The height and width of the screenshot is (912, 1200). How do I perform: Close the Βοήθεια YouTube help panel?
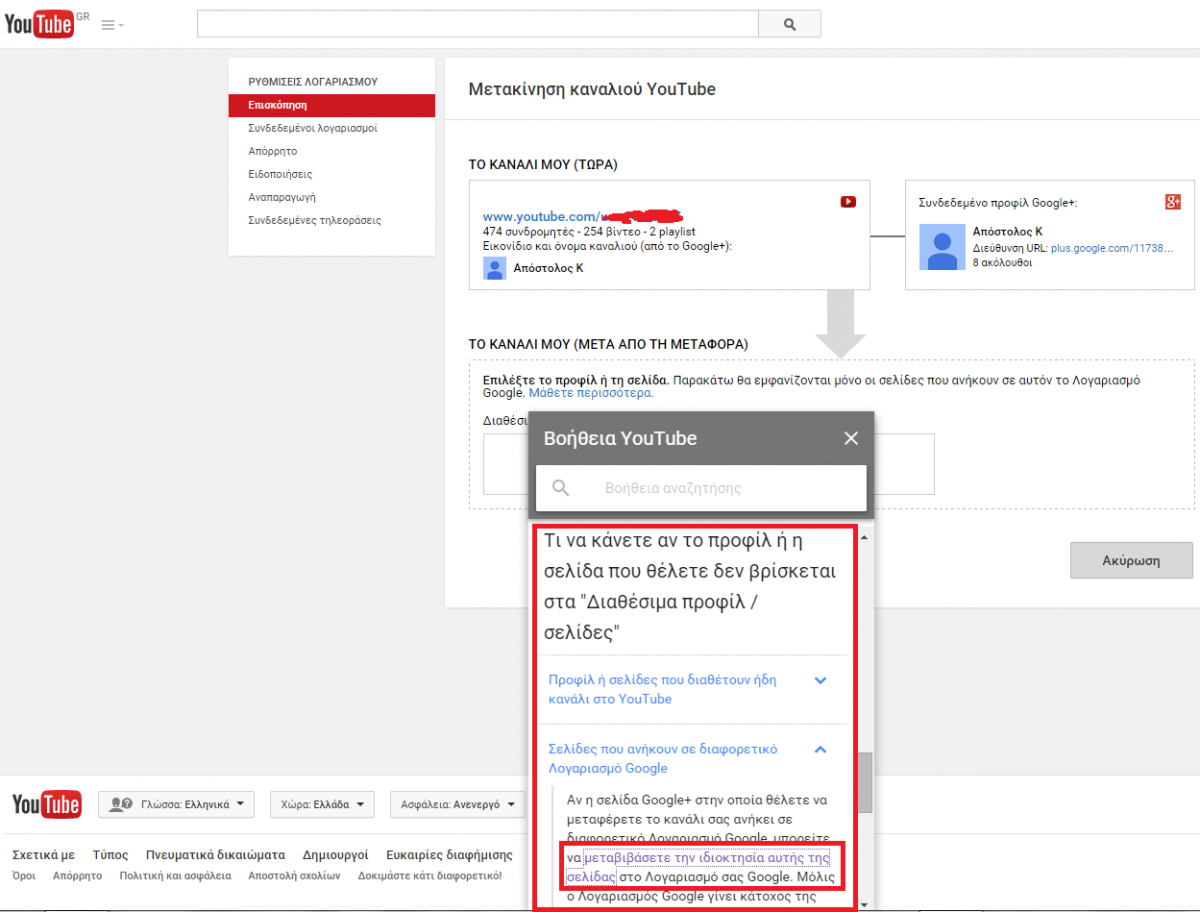(851, 438)
